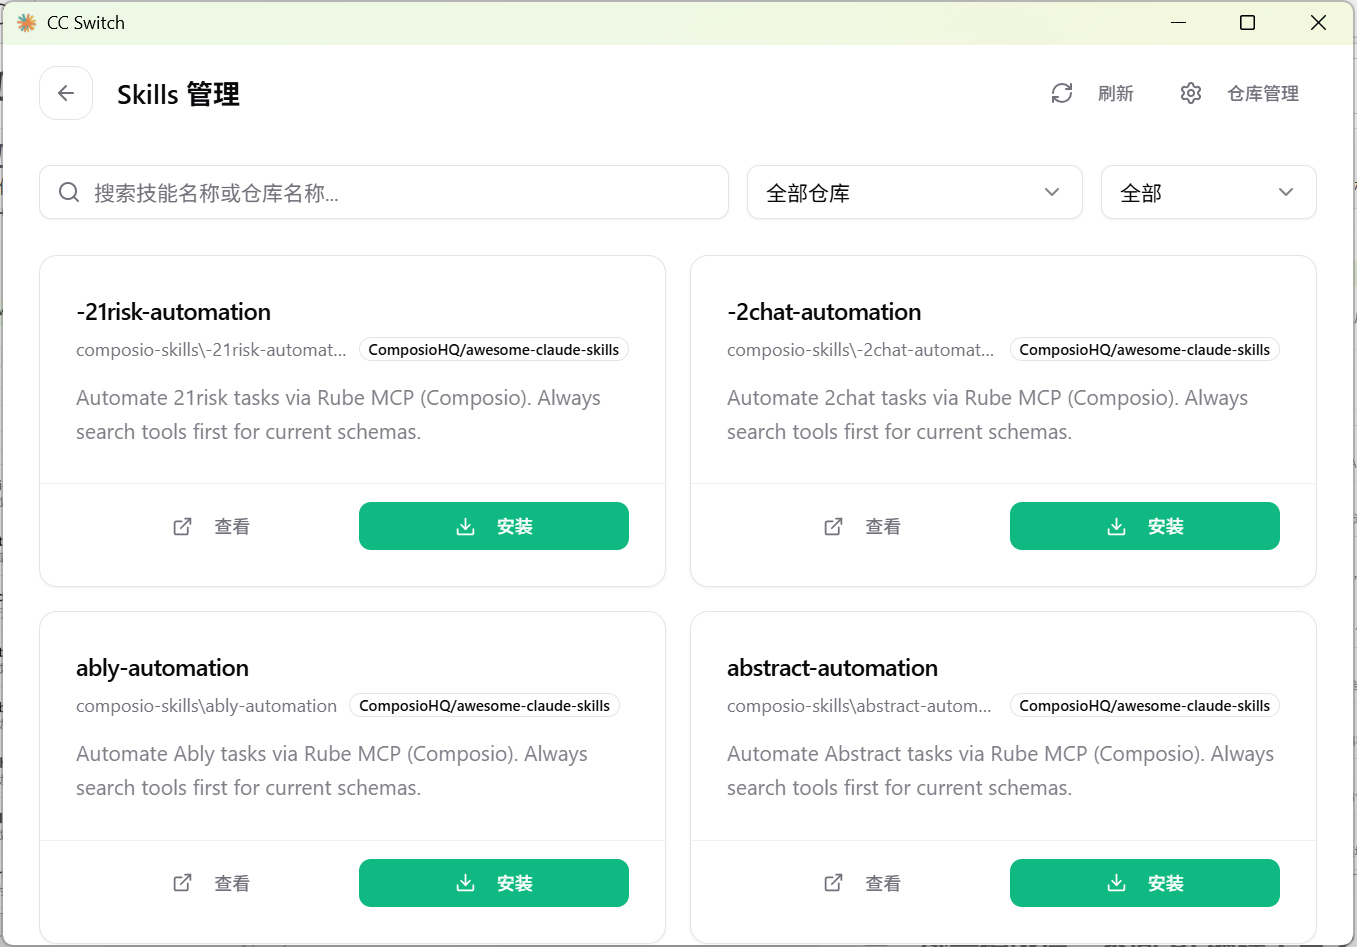Click download icon in abstract-automation install button
The height and width of the screenshot is (947, 1357).
(1116, 883)
